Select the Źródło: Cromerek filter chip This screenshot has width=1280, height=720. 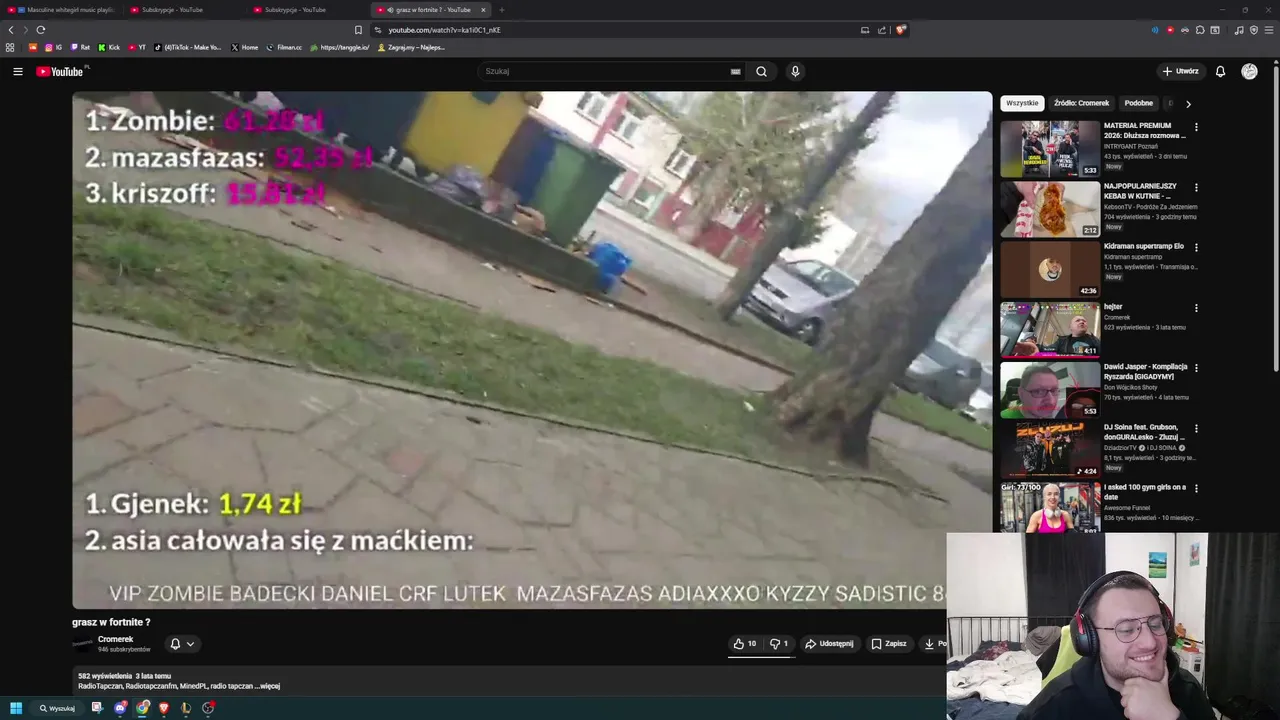tap(1081, 103)
